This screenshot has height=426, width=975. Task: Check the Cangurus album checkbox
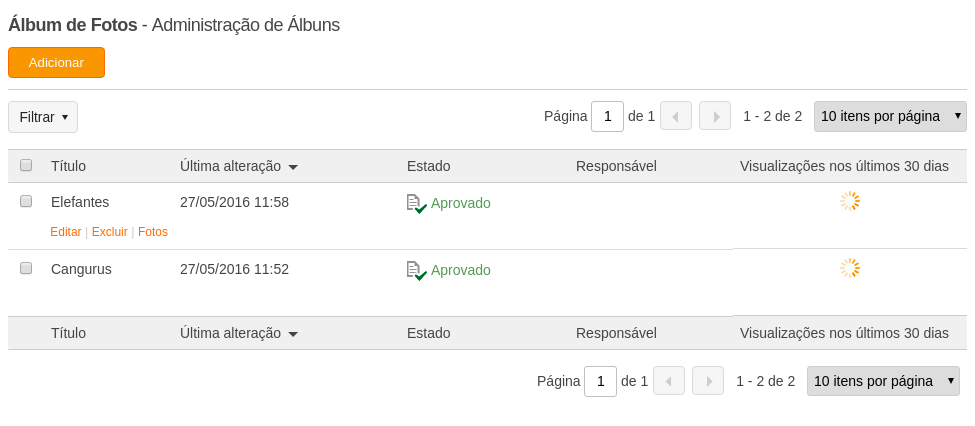(26, 268)
